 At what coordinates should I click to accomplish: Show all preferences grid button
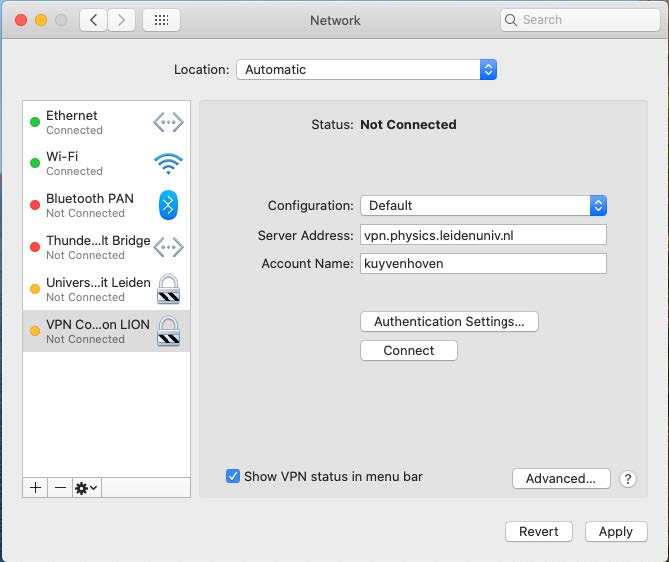pos(161,20)
